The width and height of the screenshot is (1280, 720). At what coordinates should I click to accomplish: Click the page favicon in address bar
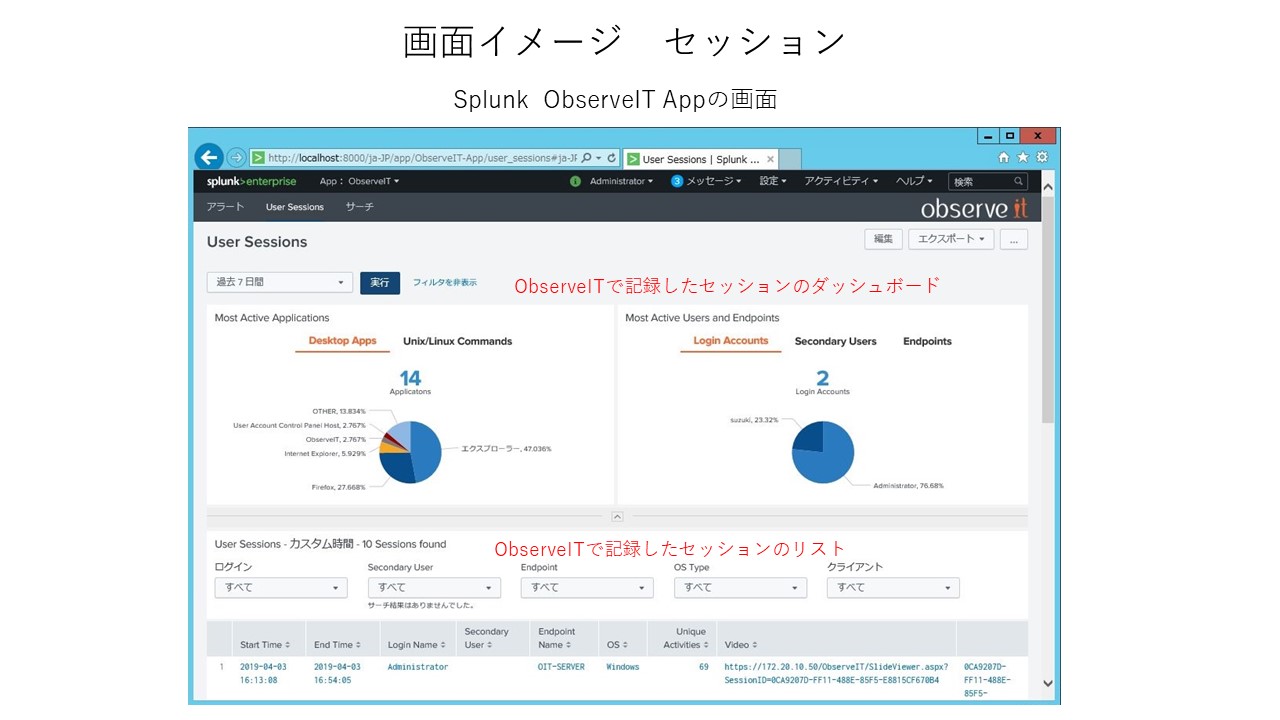pyautogui.click(x=258, y=158)
